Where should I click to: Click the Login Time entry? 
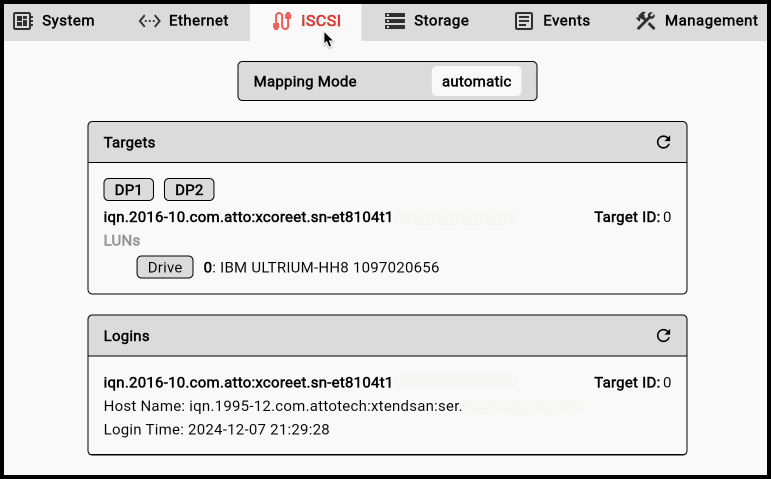[x=217, y=430]
